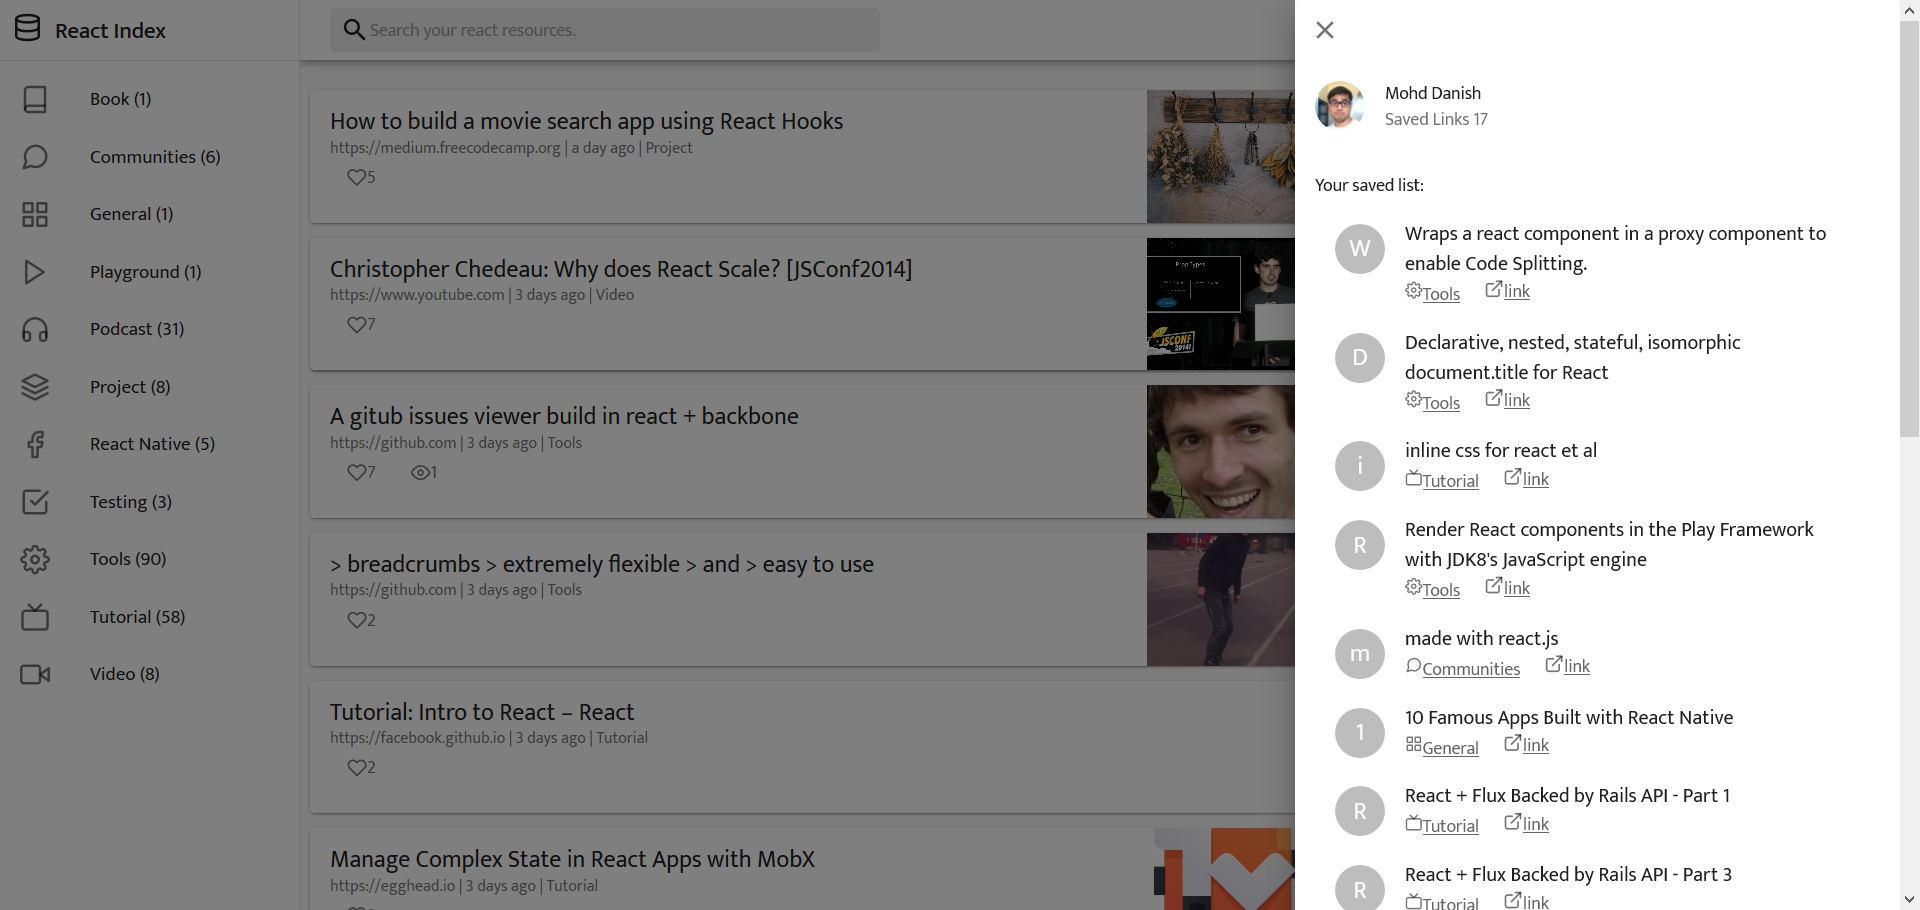Open How to build a movie search app

[x=586, y=121]
